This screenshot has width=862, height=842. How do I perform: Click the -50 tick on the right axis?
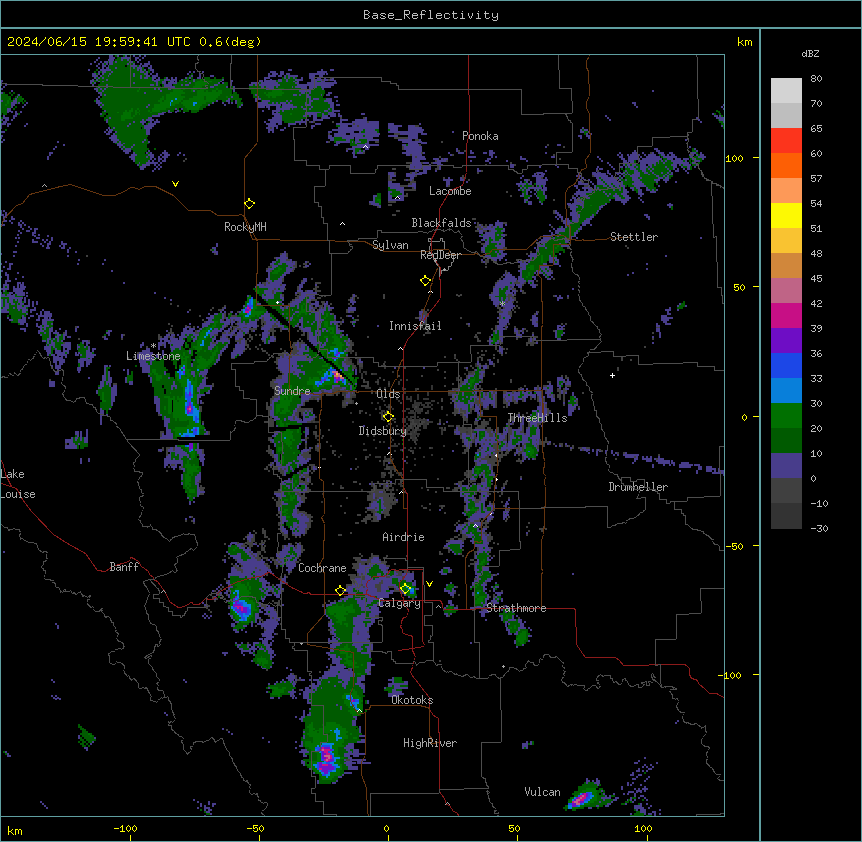coord(734,546)
